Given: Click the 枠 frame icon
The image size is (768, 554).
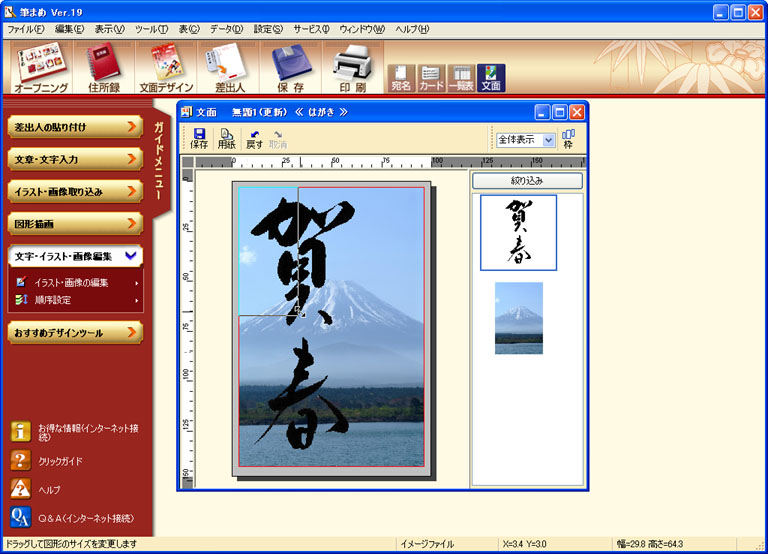Looking at the screenshot, I should (x=568, y=138).
